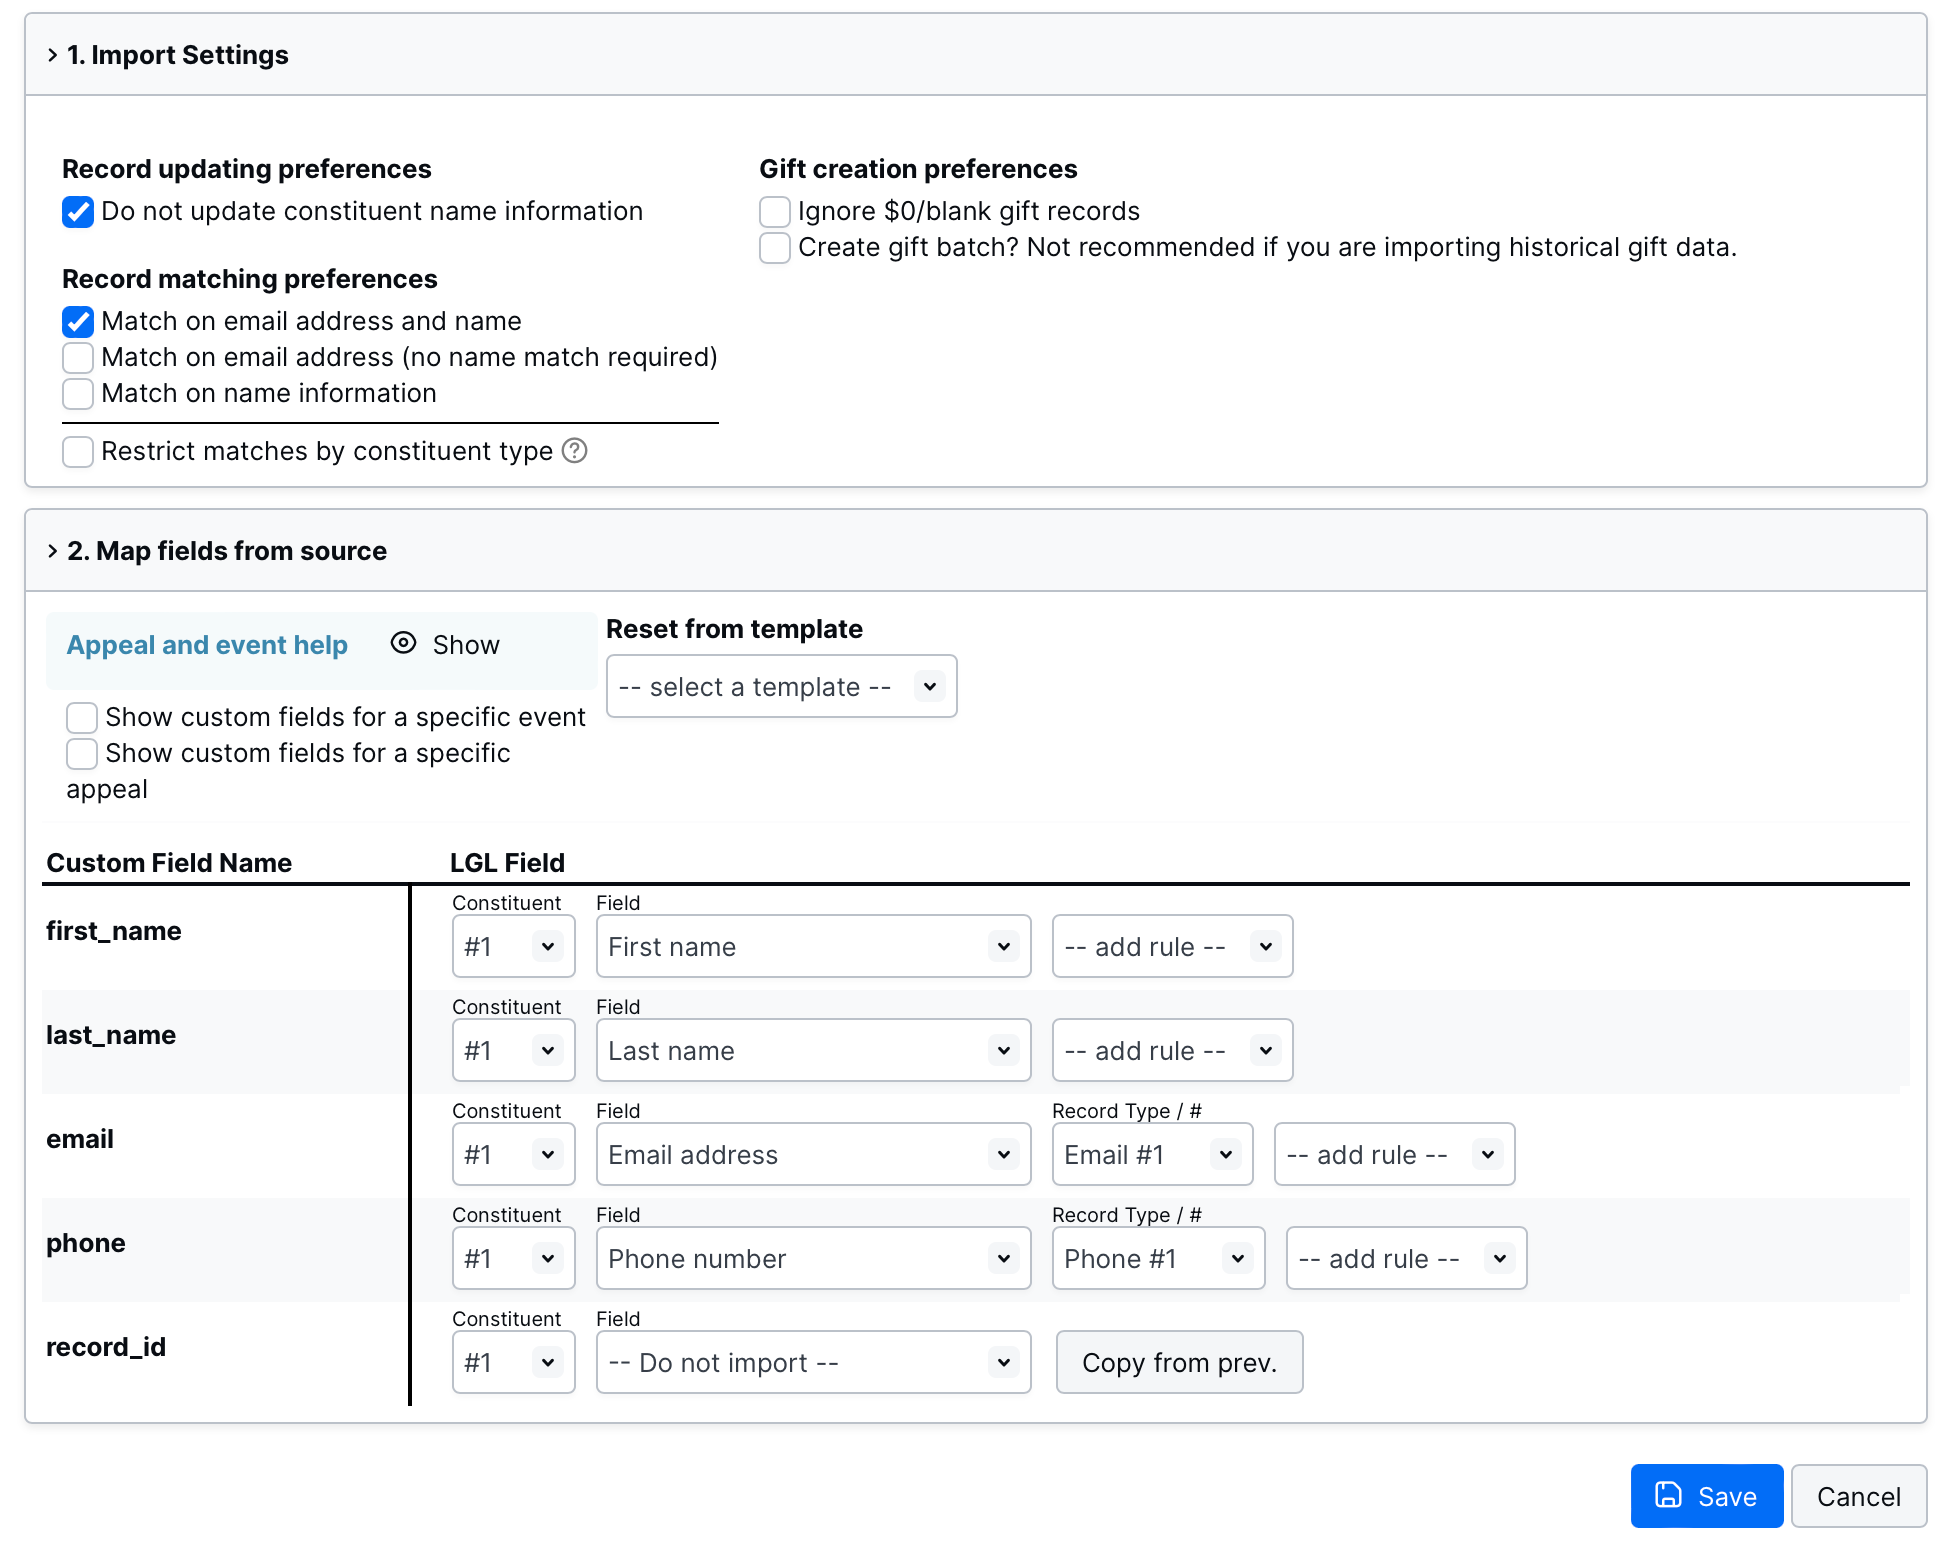This screenshot has width=1956, height=1548.
Task: Click the Cancel button
Action: point(1858,1496)
